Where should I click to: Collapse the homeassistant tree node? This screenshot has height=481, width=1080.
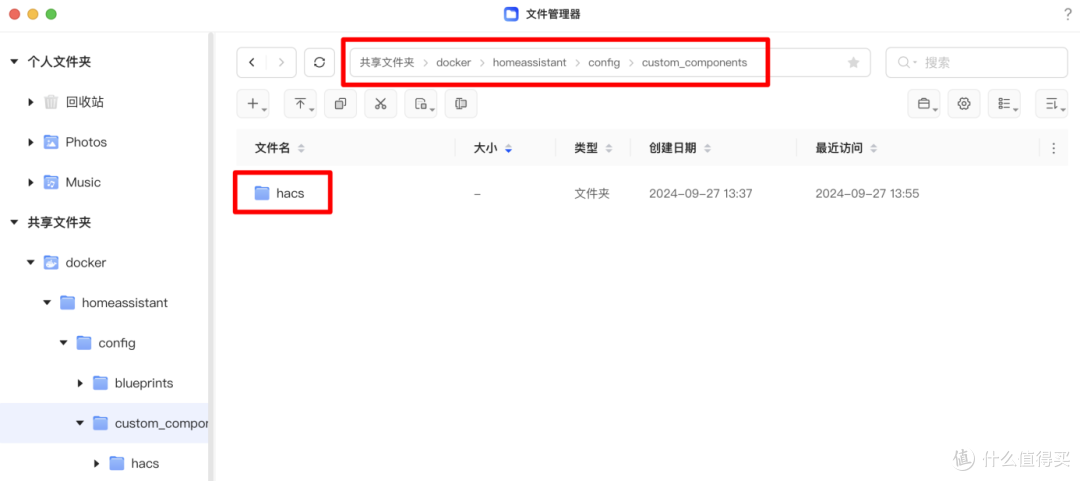coord(47,303)
